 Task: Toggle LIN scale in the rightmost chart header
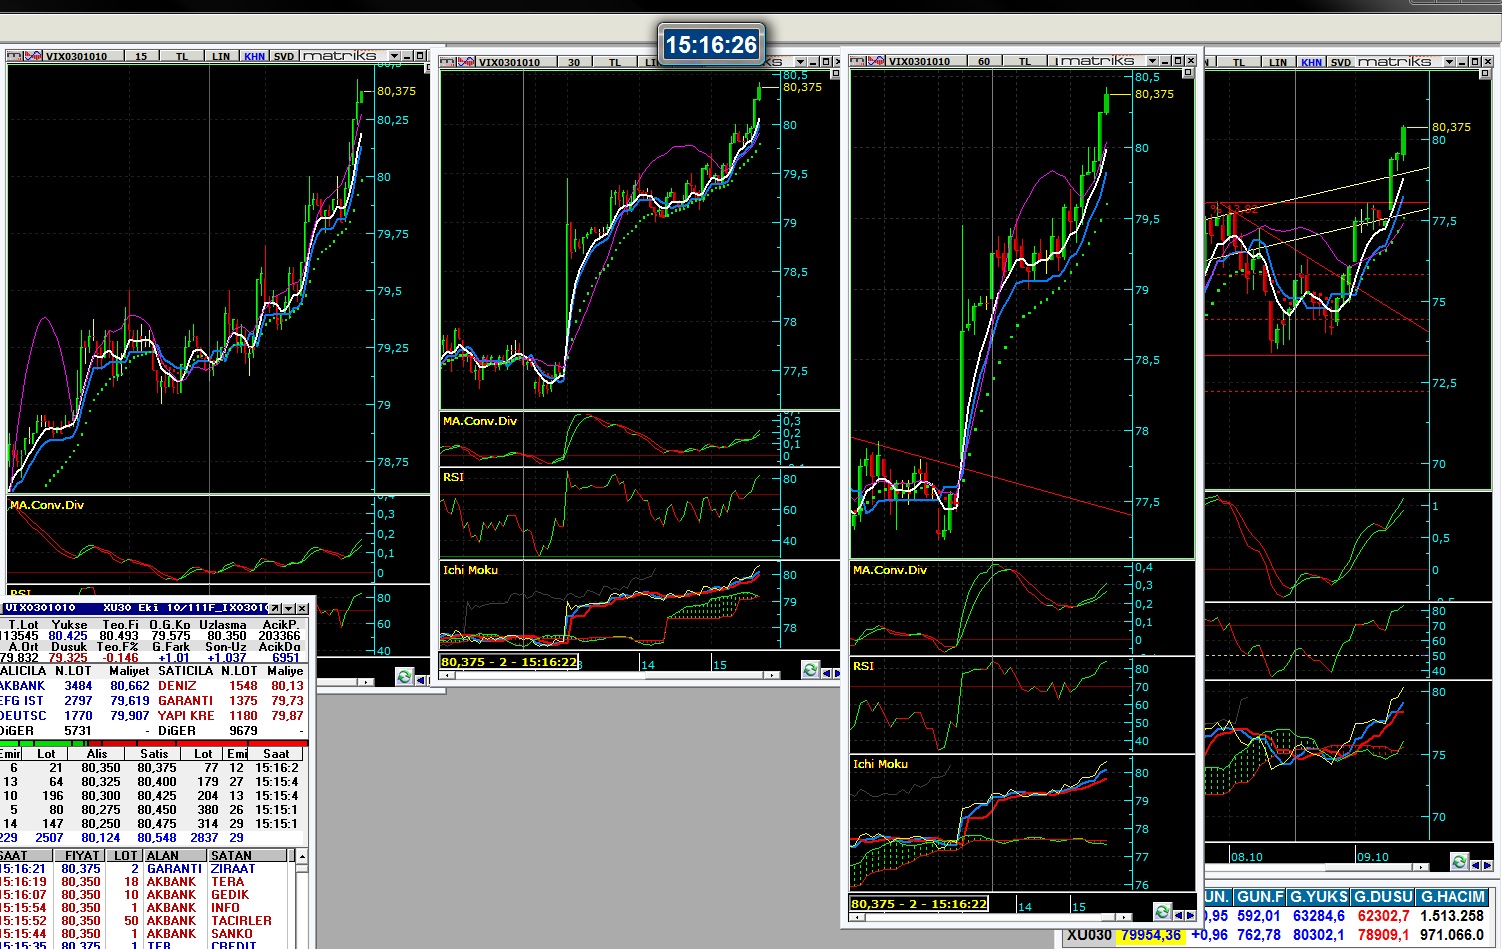[1278, 62]
